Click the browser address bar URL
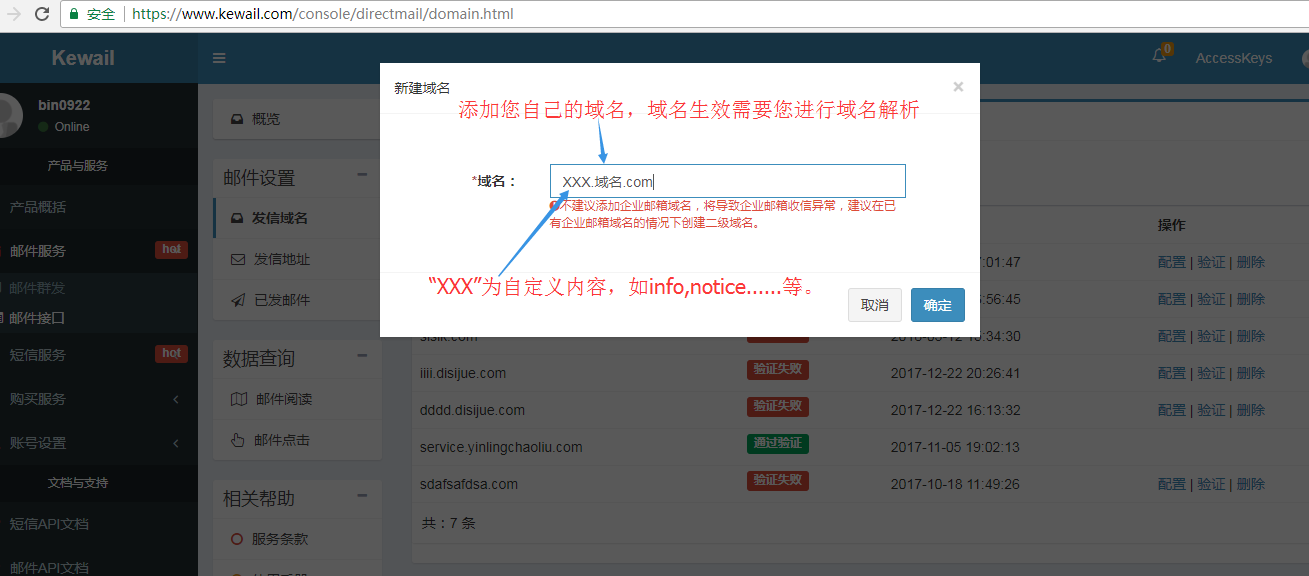The height and width of the screenshot is (576, 1309). (323, 15)
